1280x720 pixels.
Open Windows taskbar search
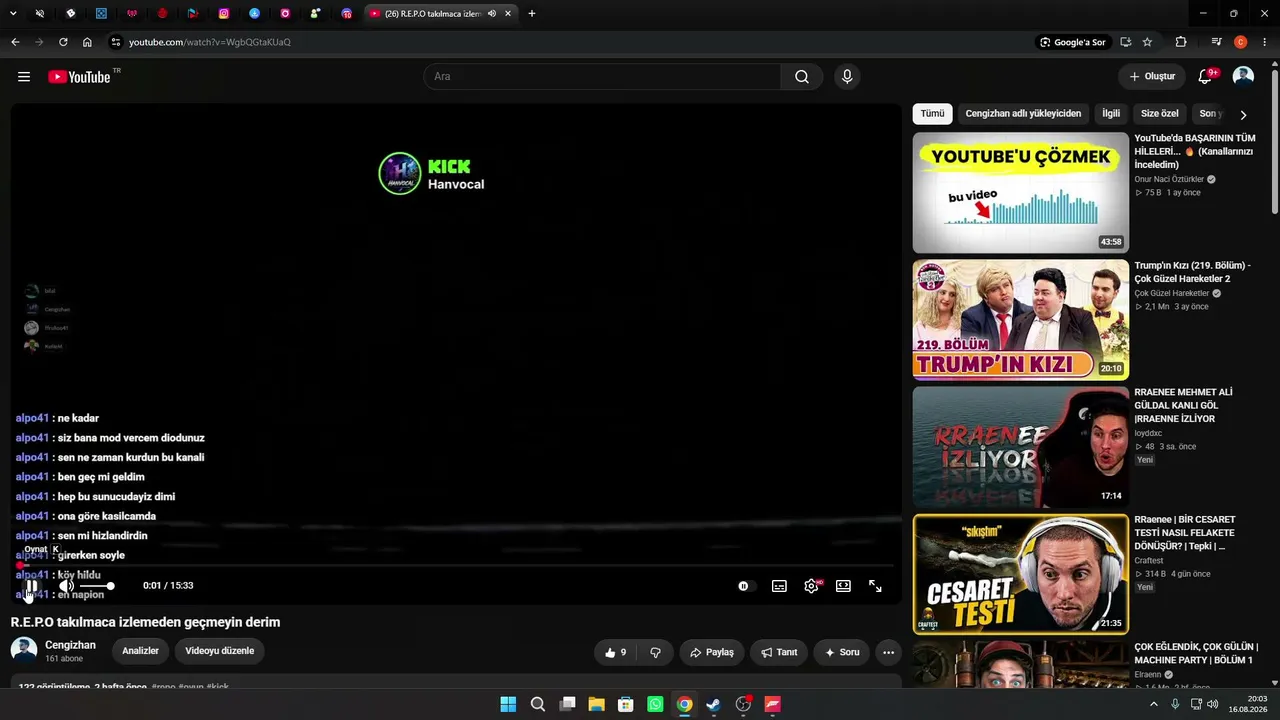click(538, 704)
